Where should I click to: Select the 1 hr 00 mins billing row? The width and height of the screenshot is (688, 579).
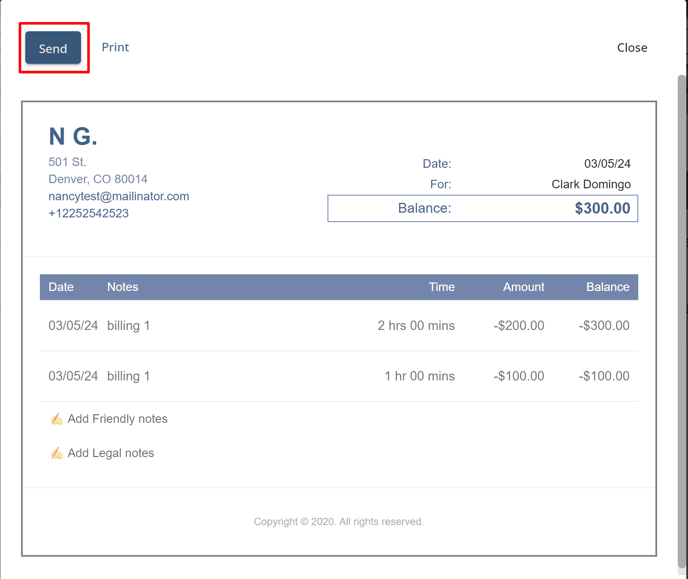pos(339,376)
